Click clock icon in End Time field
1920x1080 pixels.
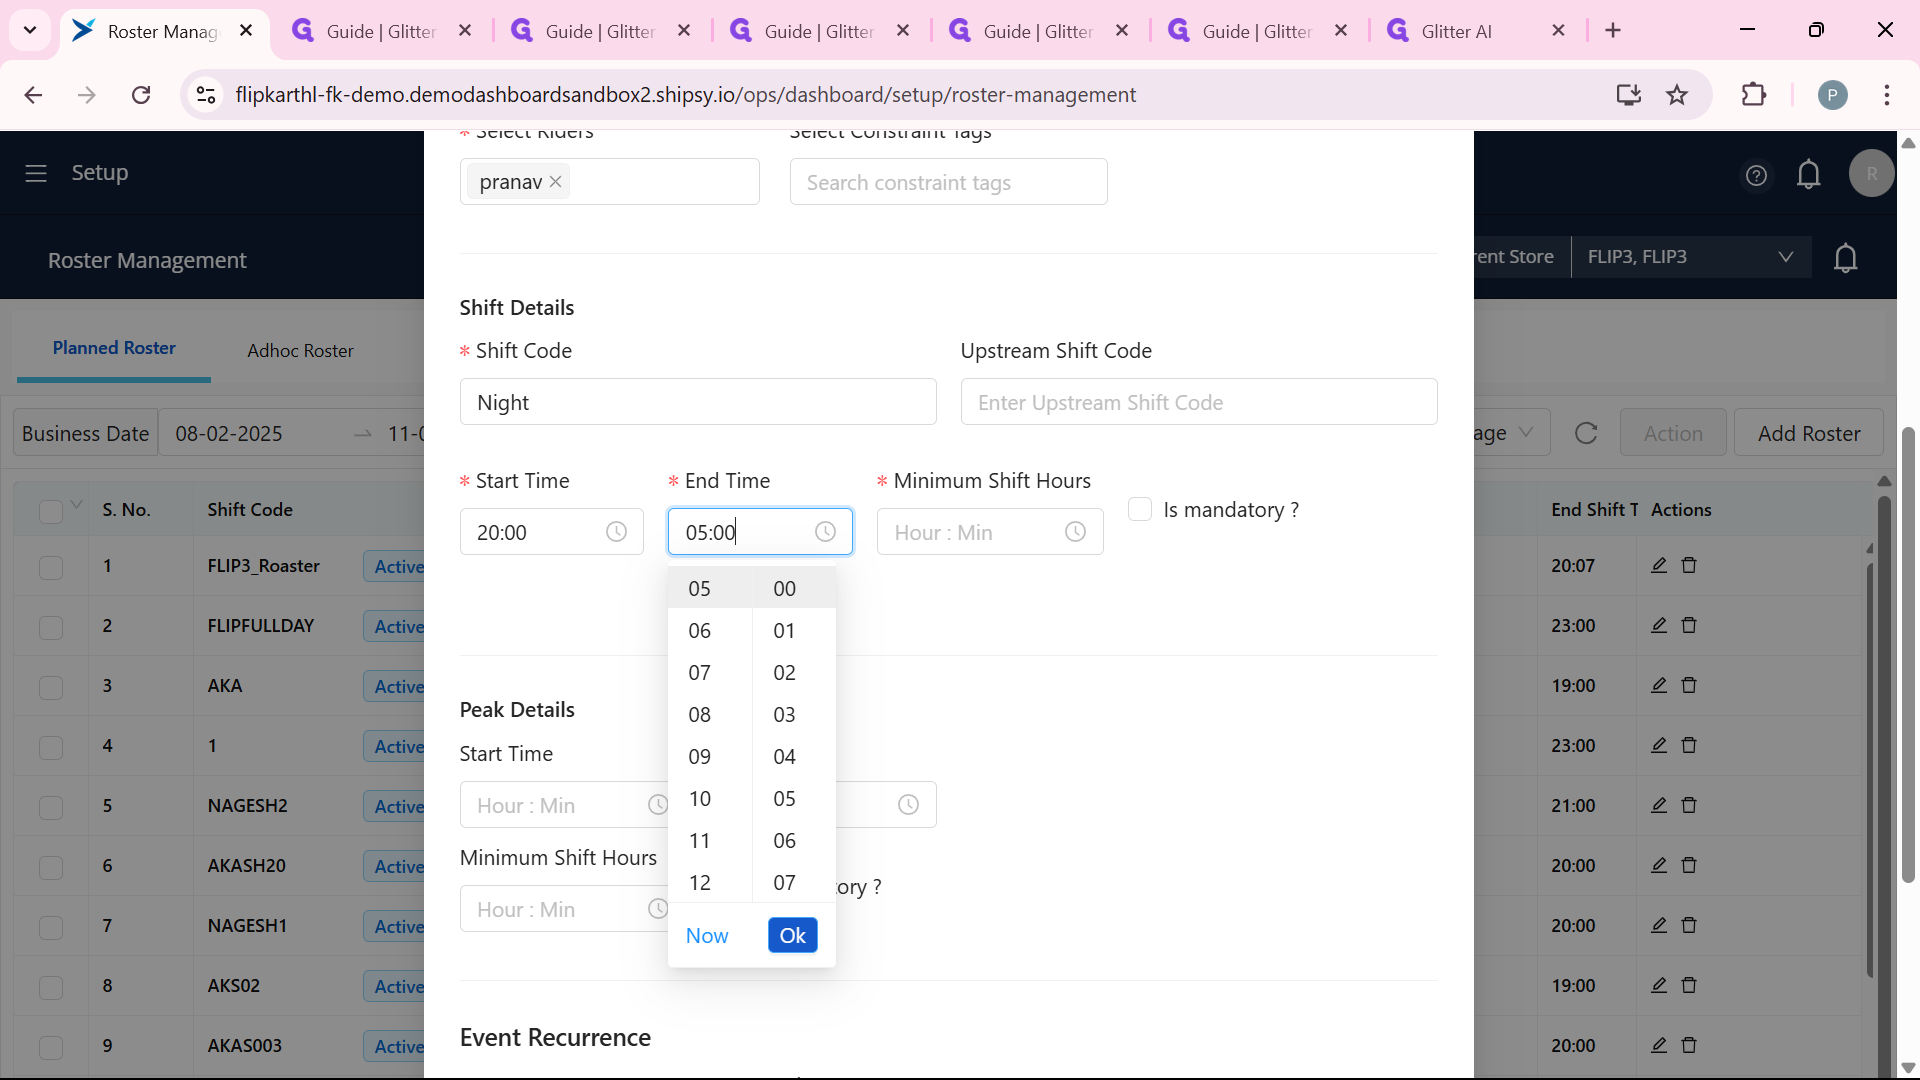pos(825,532)
